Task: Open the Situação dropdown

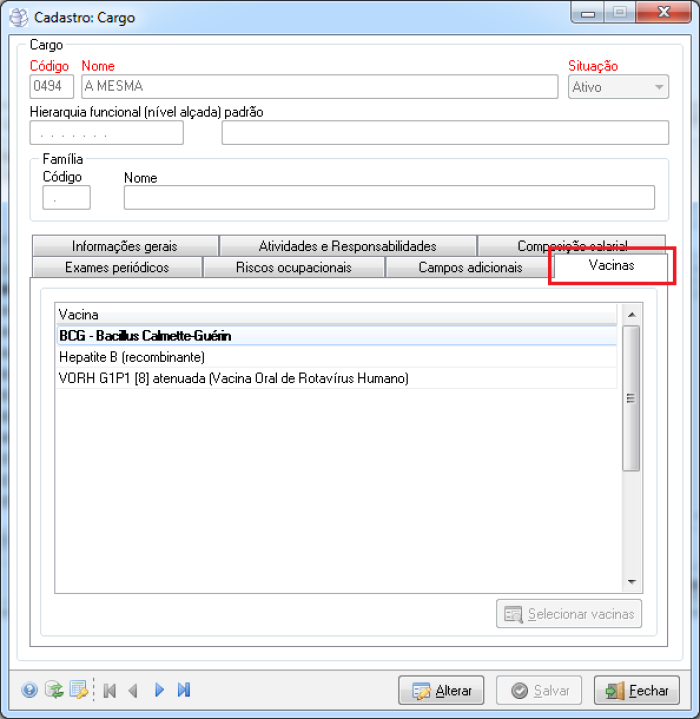Action: pos(658,87)
